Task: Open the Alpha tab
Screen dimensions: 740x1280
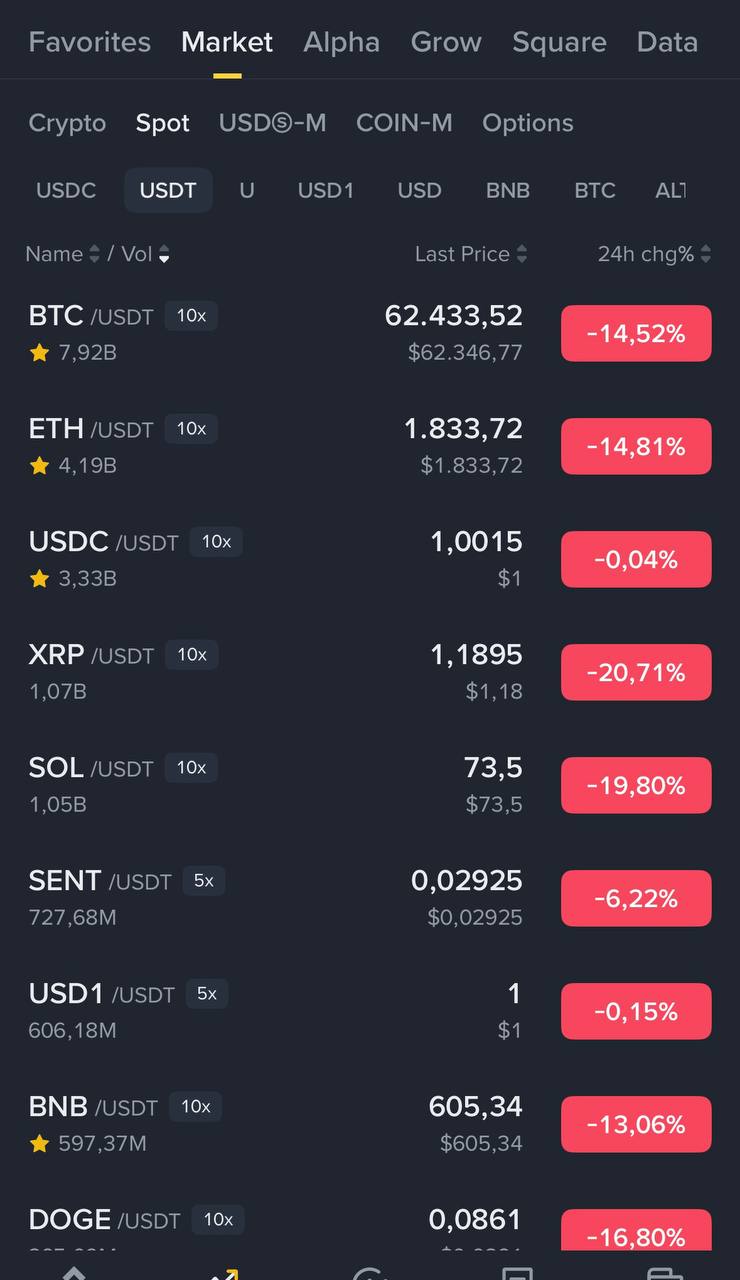Action: (x=341, y=42)
